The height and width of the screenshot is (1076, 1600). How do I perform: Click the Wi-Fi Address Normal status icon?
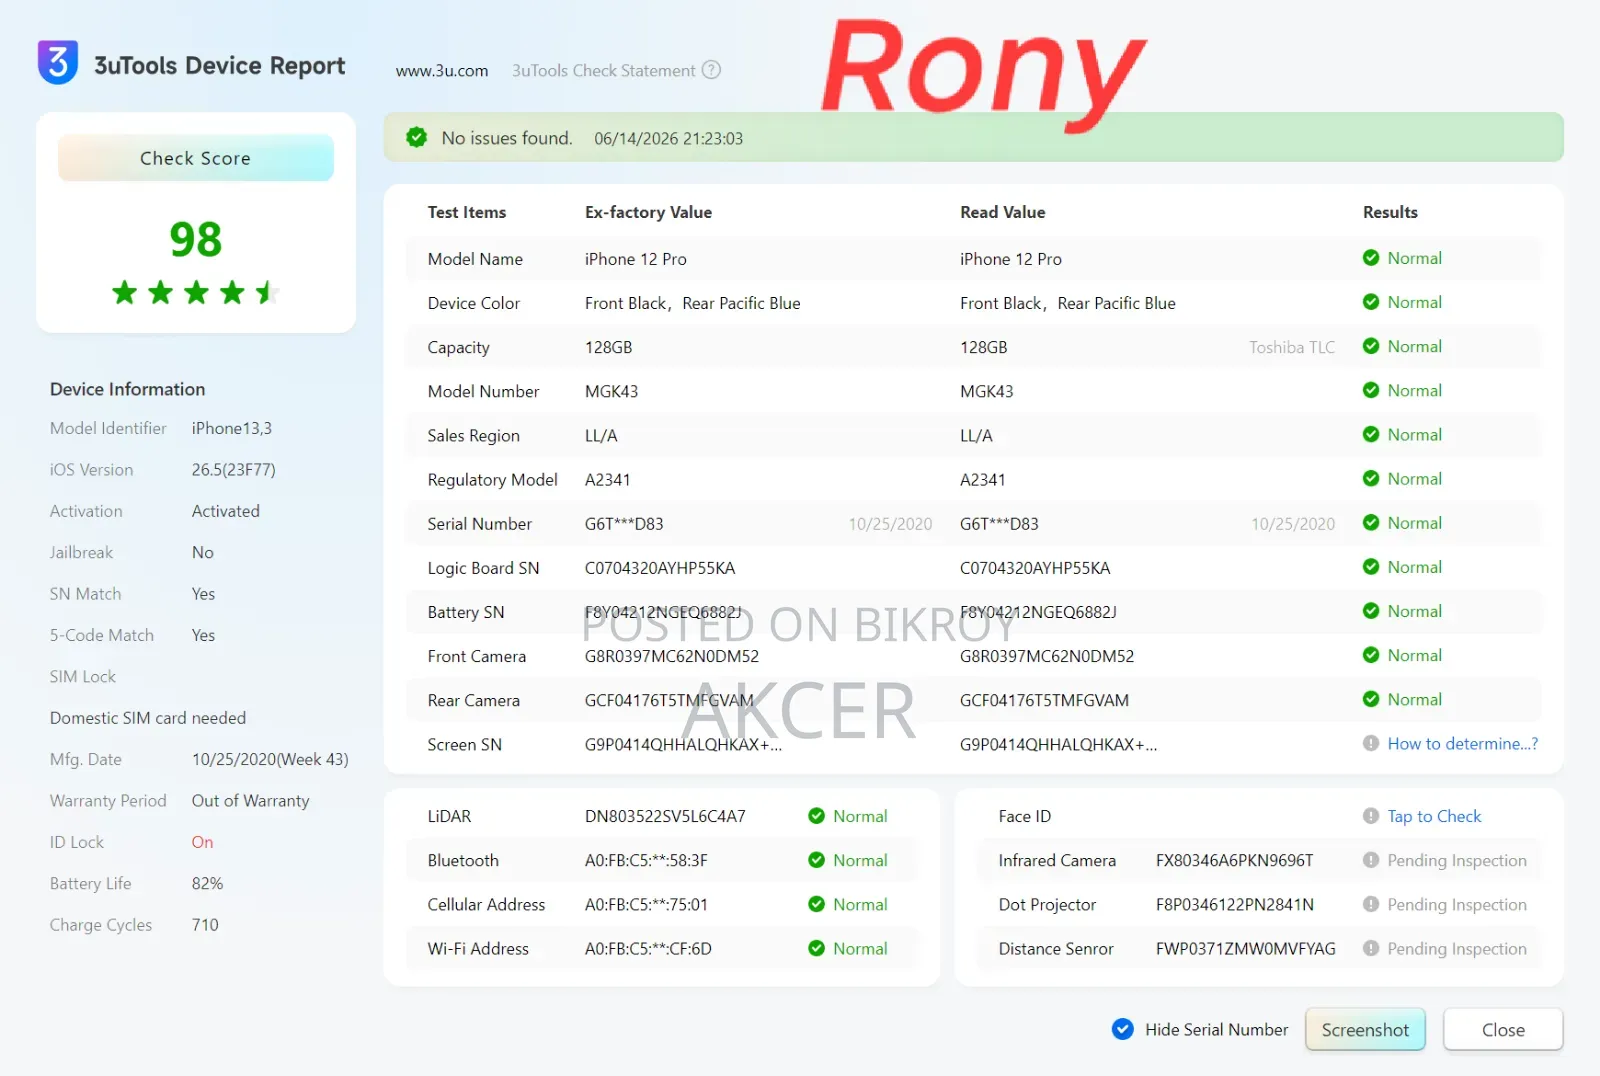pyautogui.click(x=816, y=948)
